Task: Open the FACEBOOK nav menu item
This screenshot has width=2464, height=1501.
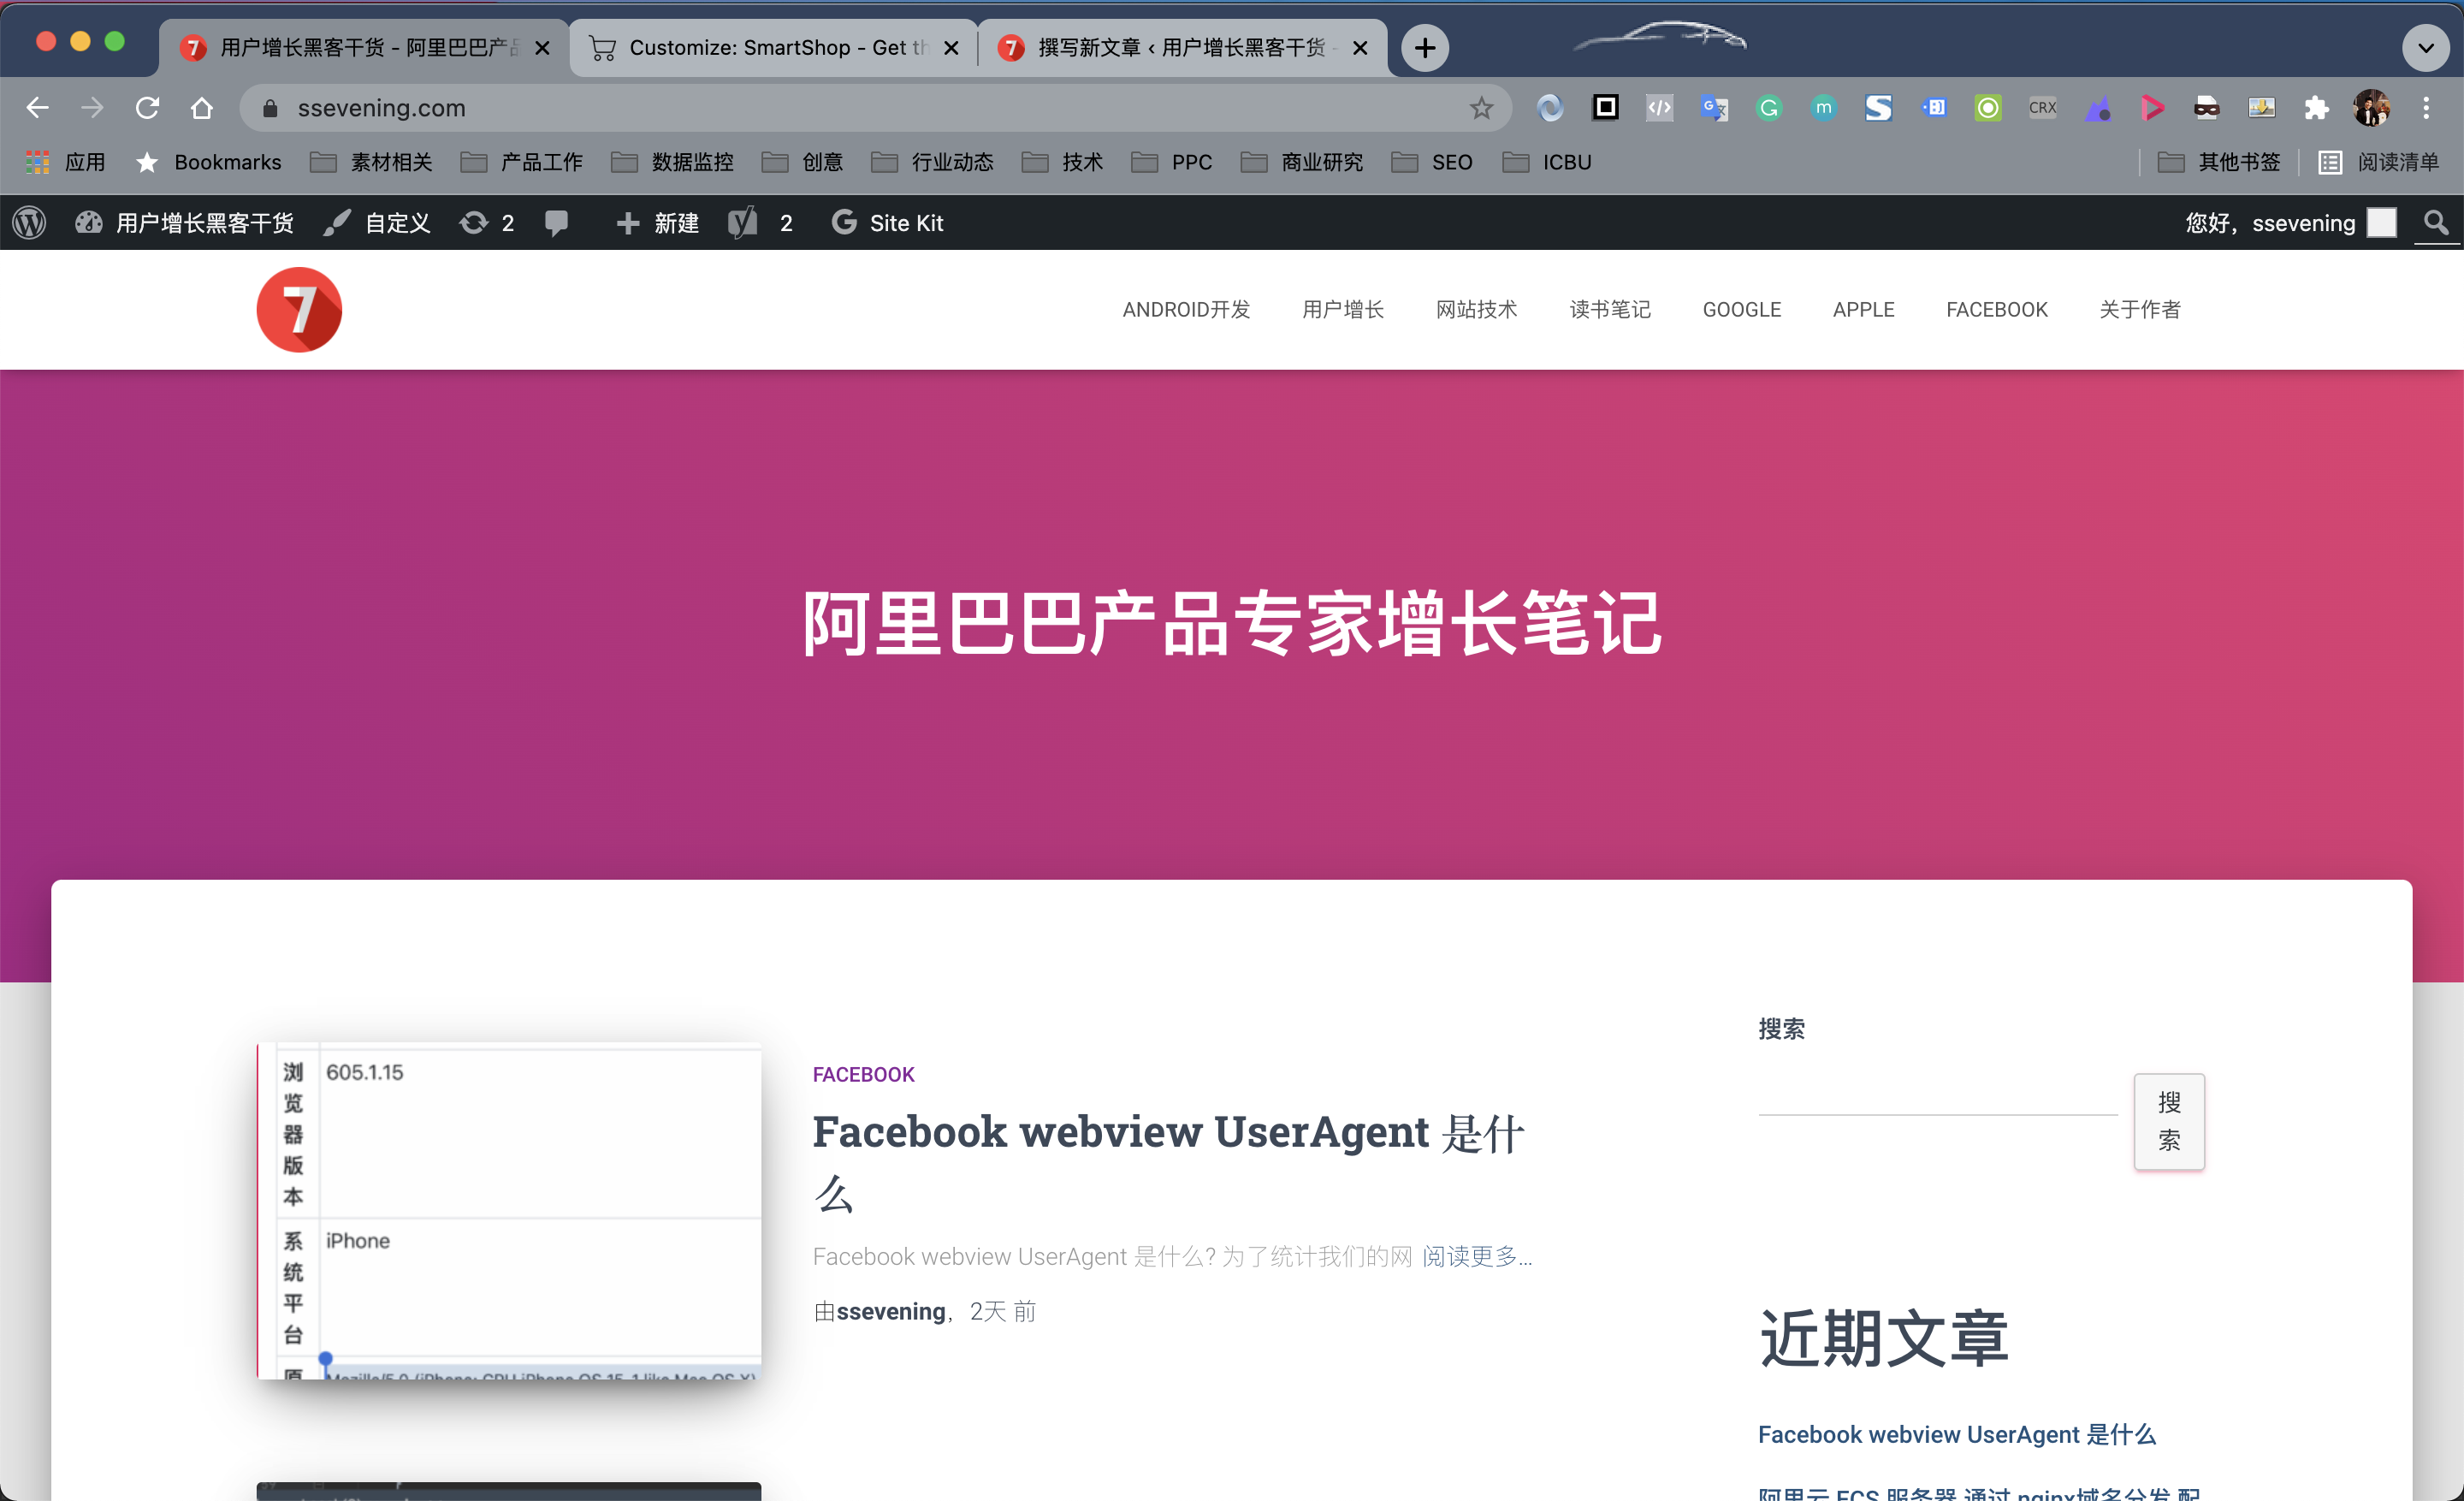Action: 1996,309
